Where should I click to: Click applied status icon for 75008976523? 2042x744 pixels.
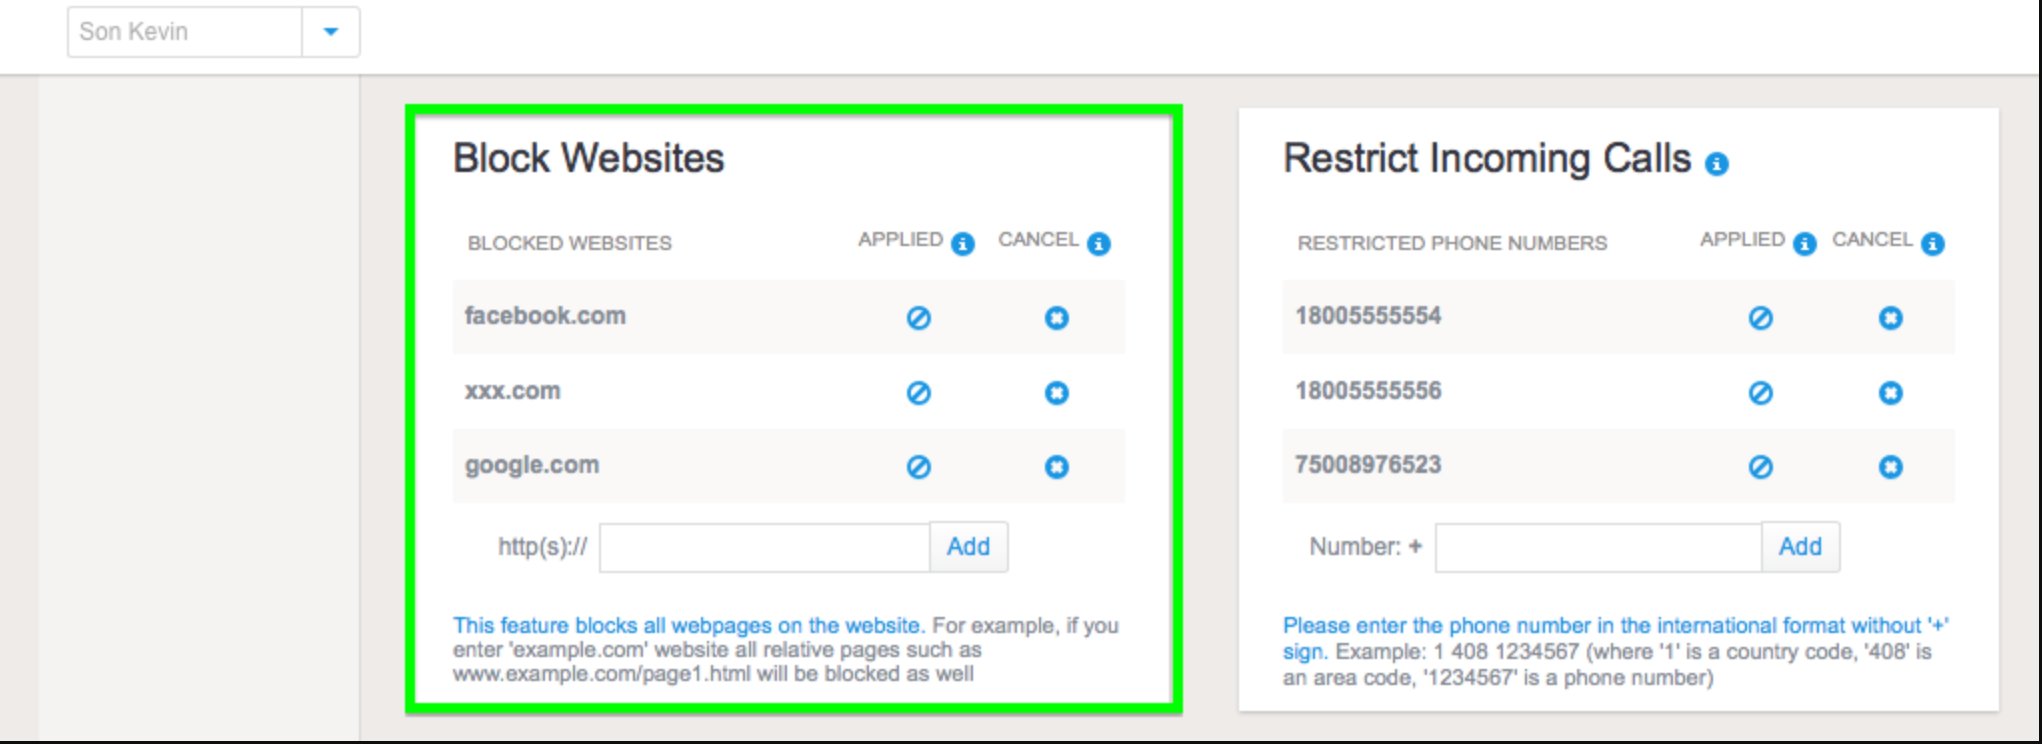pyautogui.click(x=1761, y=467)
